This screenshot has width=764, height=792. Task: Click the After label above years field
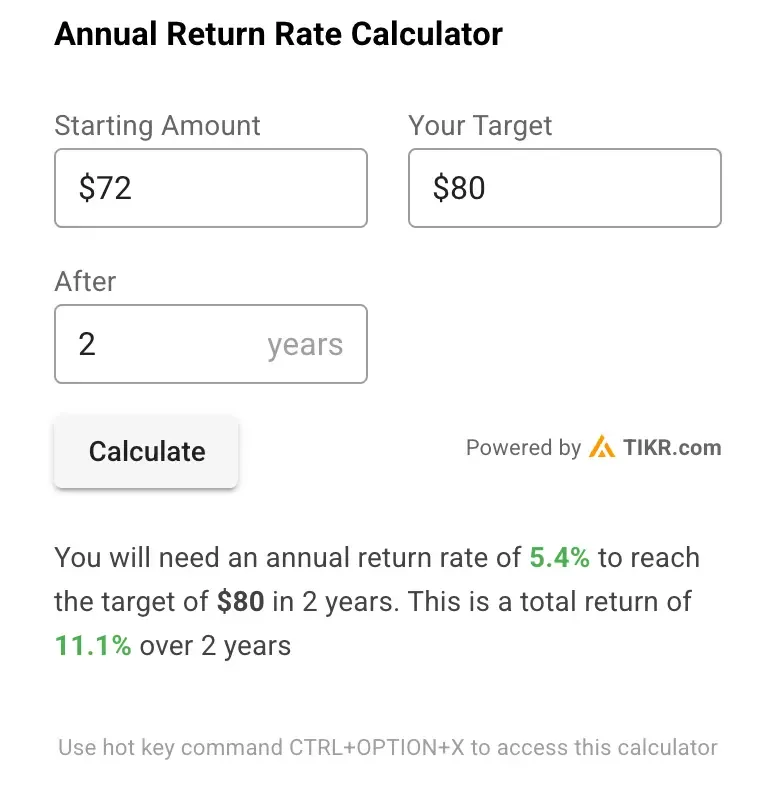(85, 281)
